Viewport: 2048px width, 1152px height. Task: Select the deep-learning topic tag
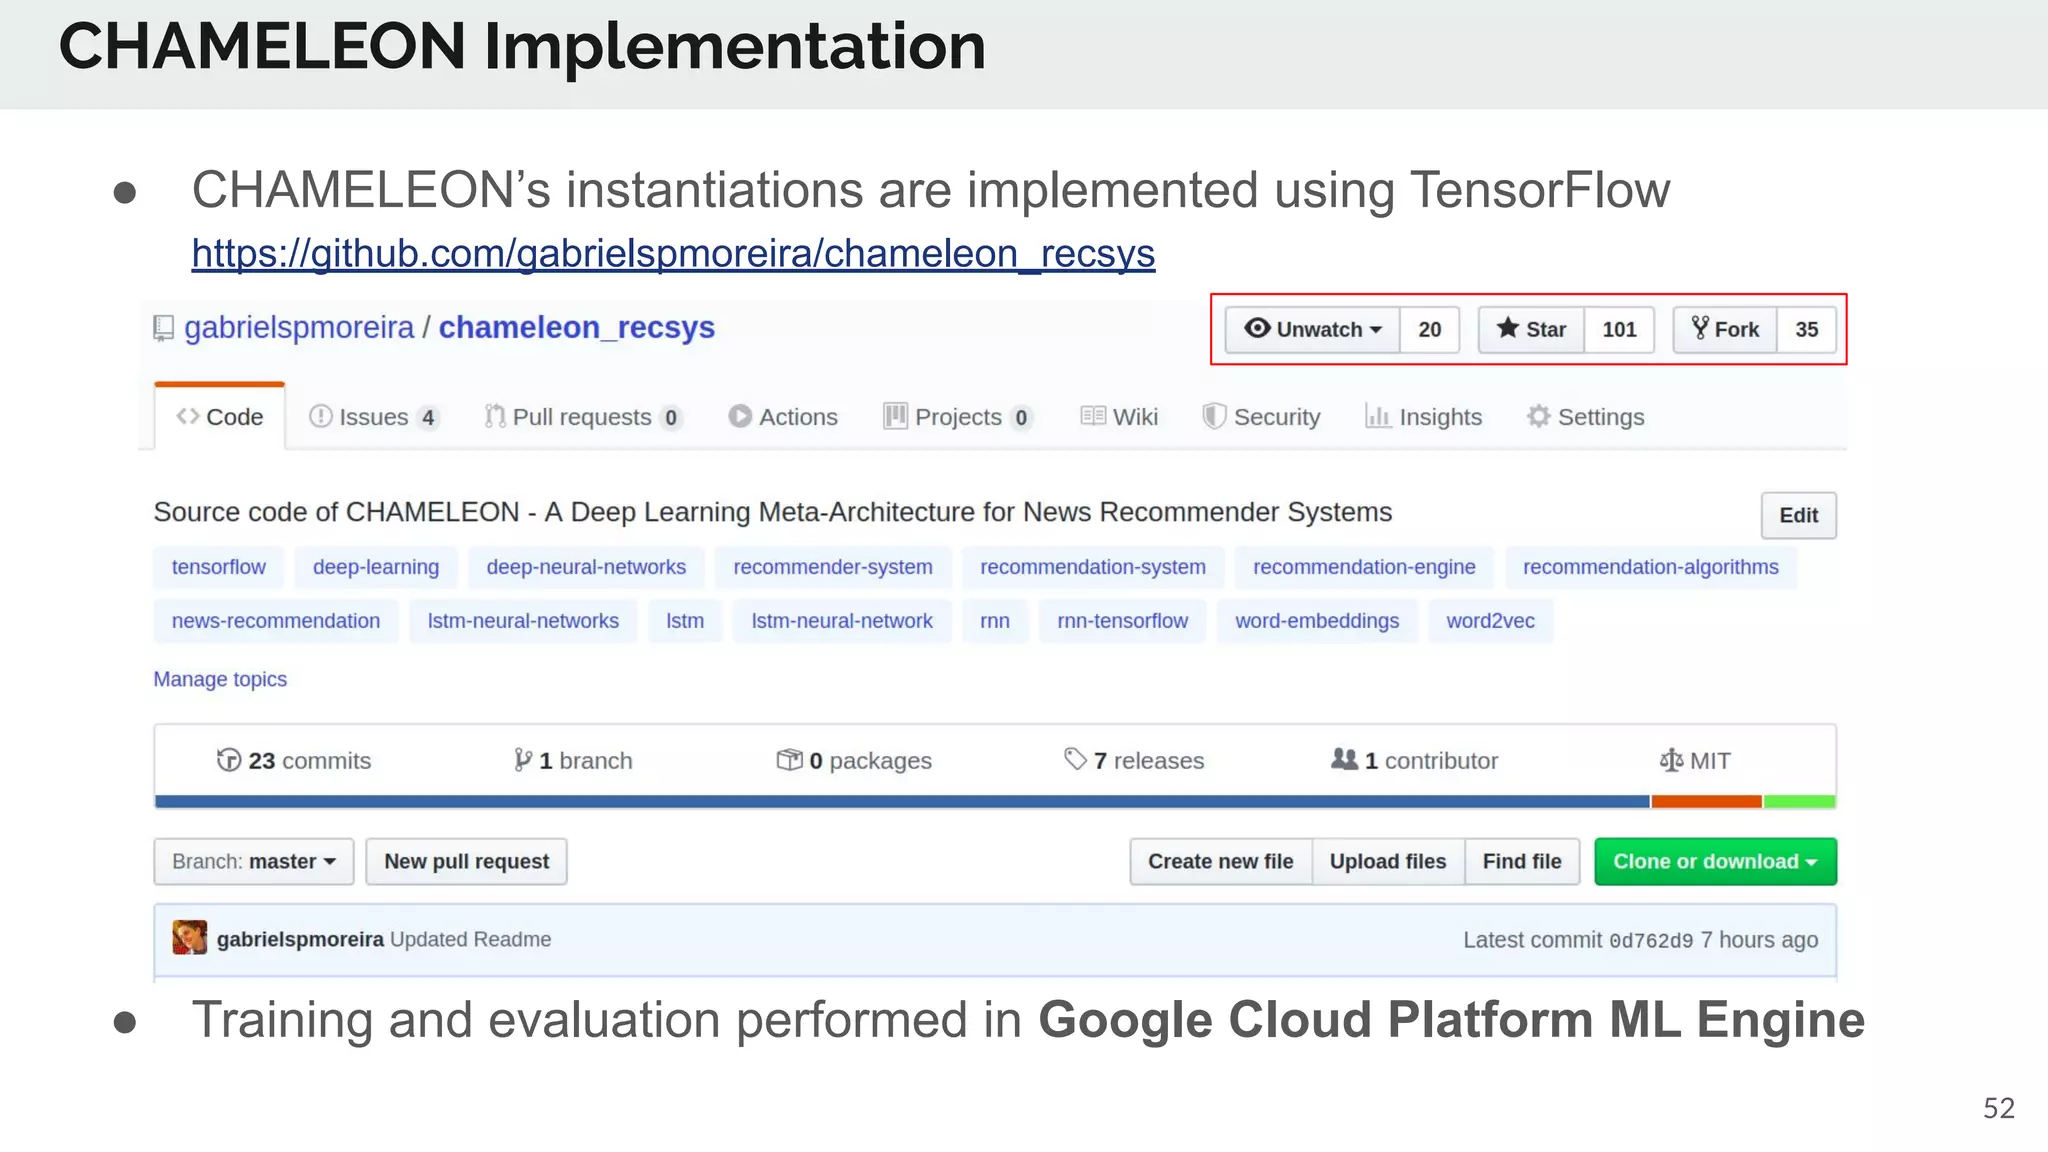tap(376, 567)
